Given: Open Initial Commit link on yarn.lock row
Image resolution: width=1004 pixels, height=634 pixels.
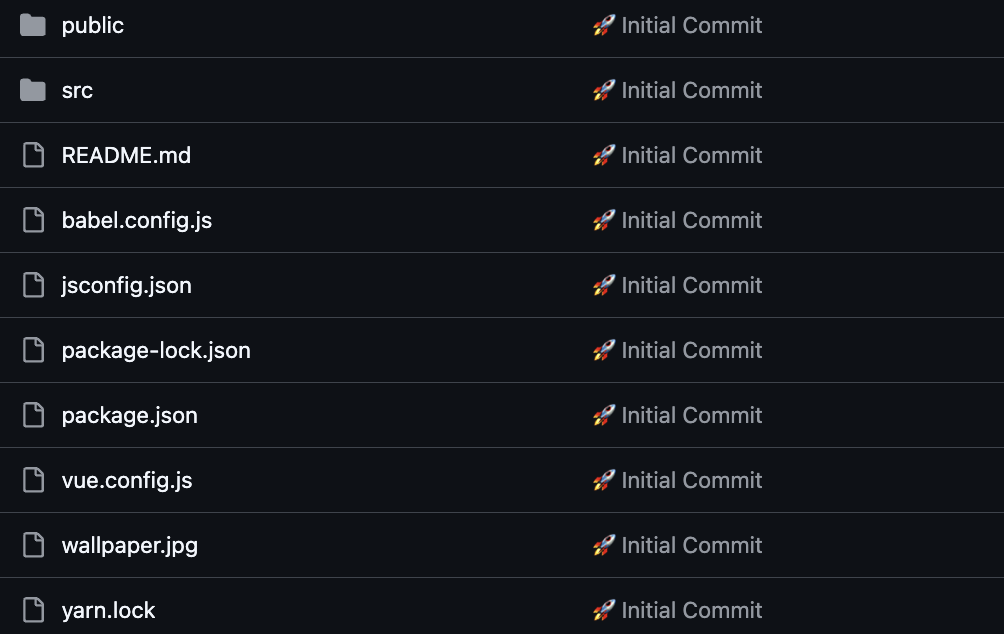Looking at the screenshot, I should (x=691, y=610).
